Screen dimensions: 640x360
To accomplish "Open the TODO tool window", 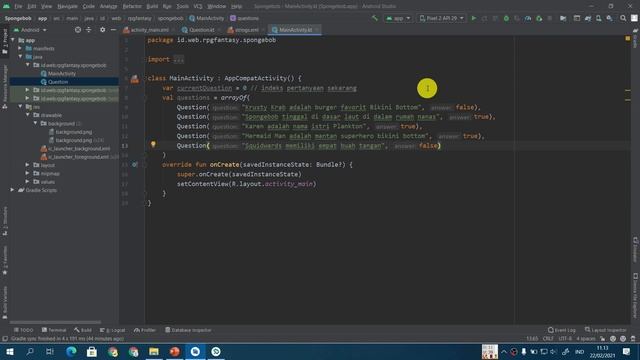I will click(x=24, y=330).
